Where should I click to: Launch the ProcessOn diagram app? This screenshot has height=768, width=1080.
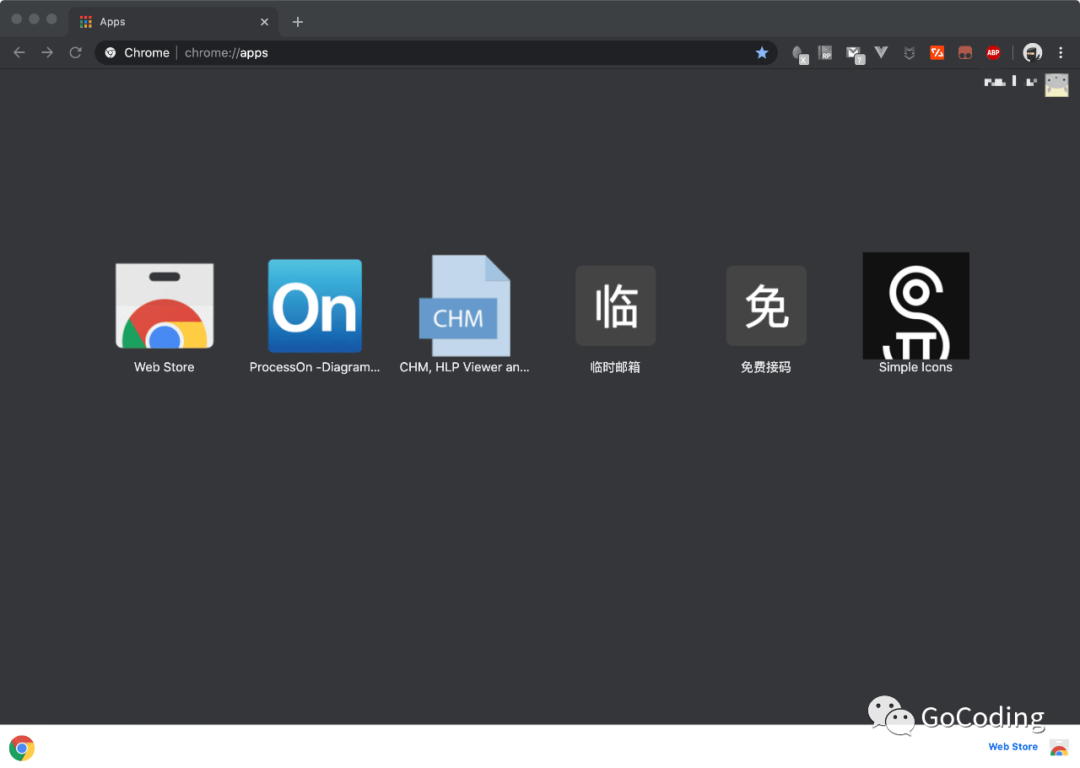pos(314,317)
